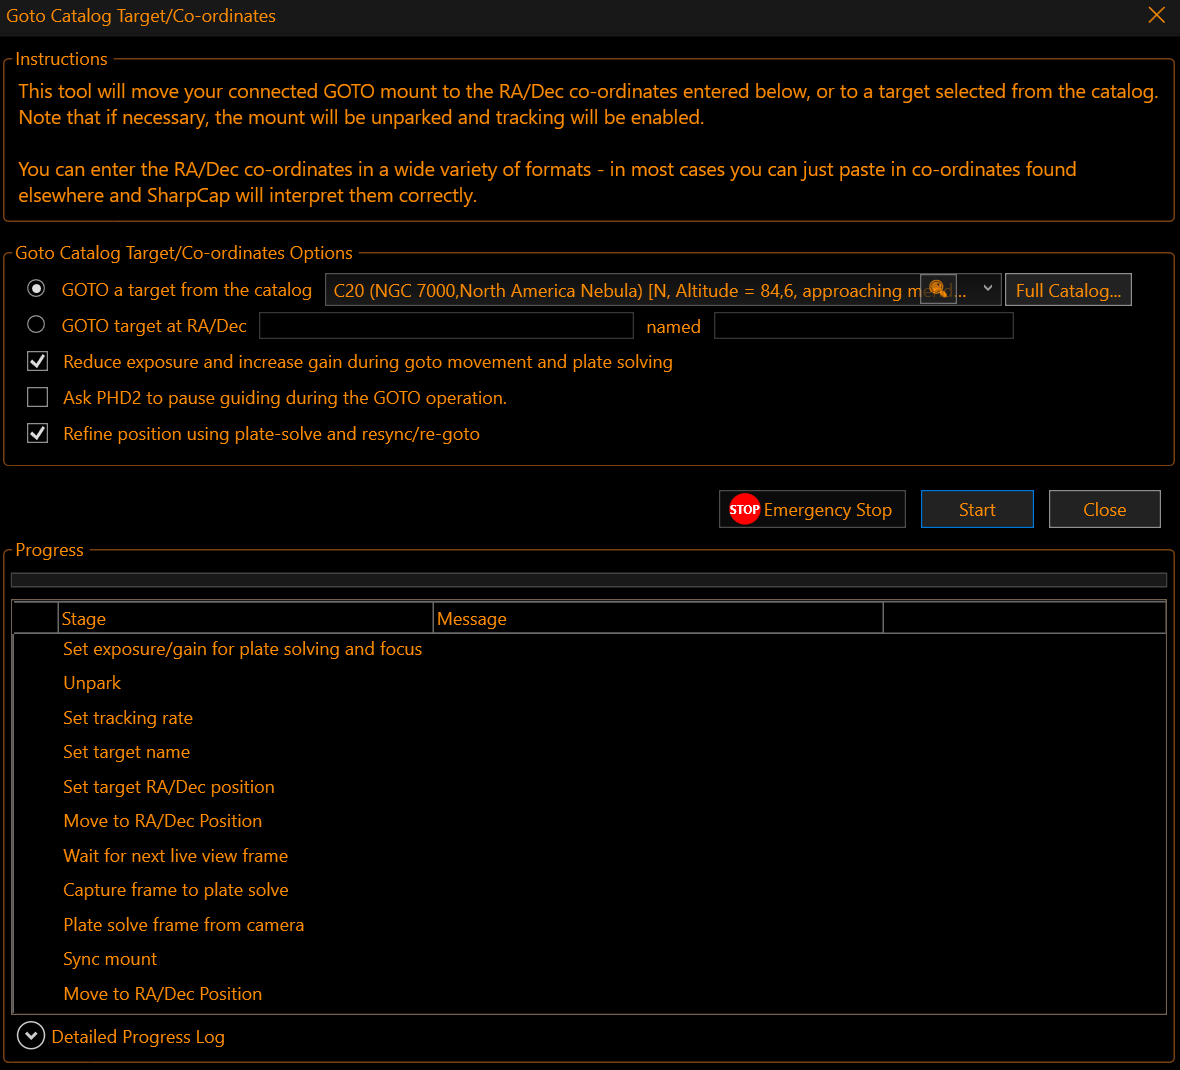Select the Unpark stage row
Viewport: 1180px width, 1070px height.
point(588,682)
